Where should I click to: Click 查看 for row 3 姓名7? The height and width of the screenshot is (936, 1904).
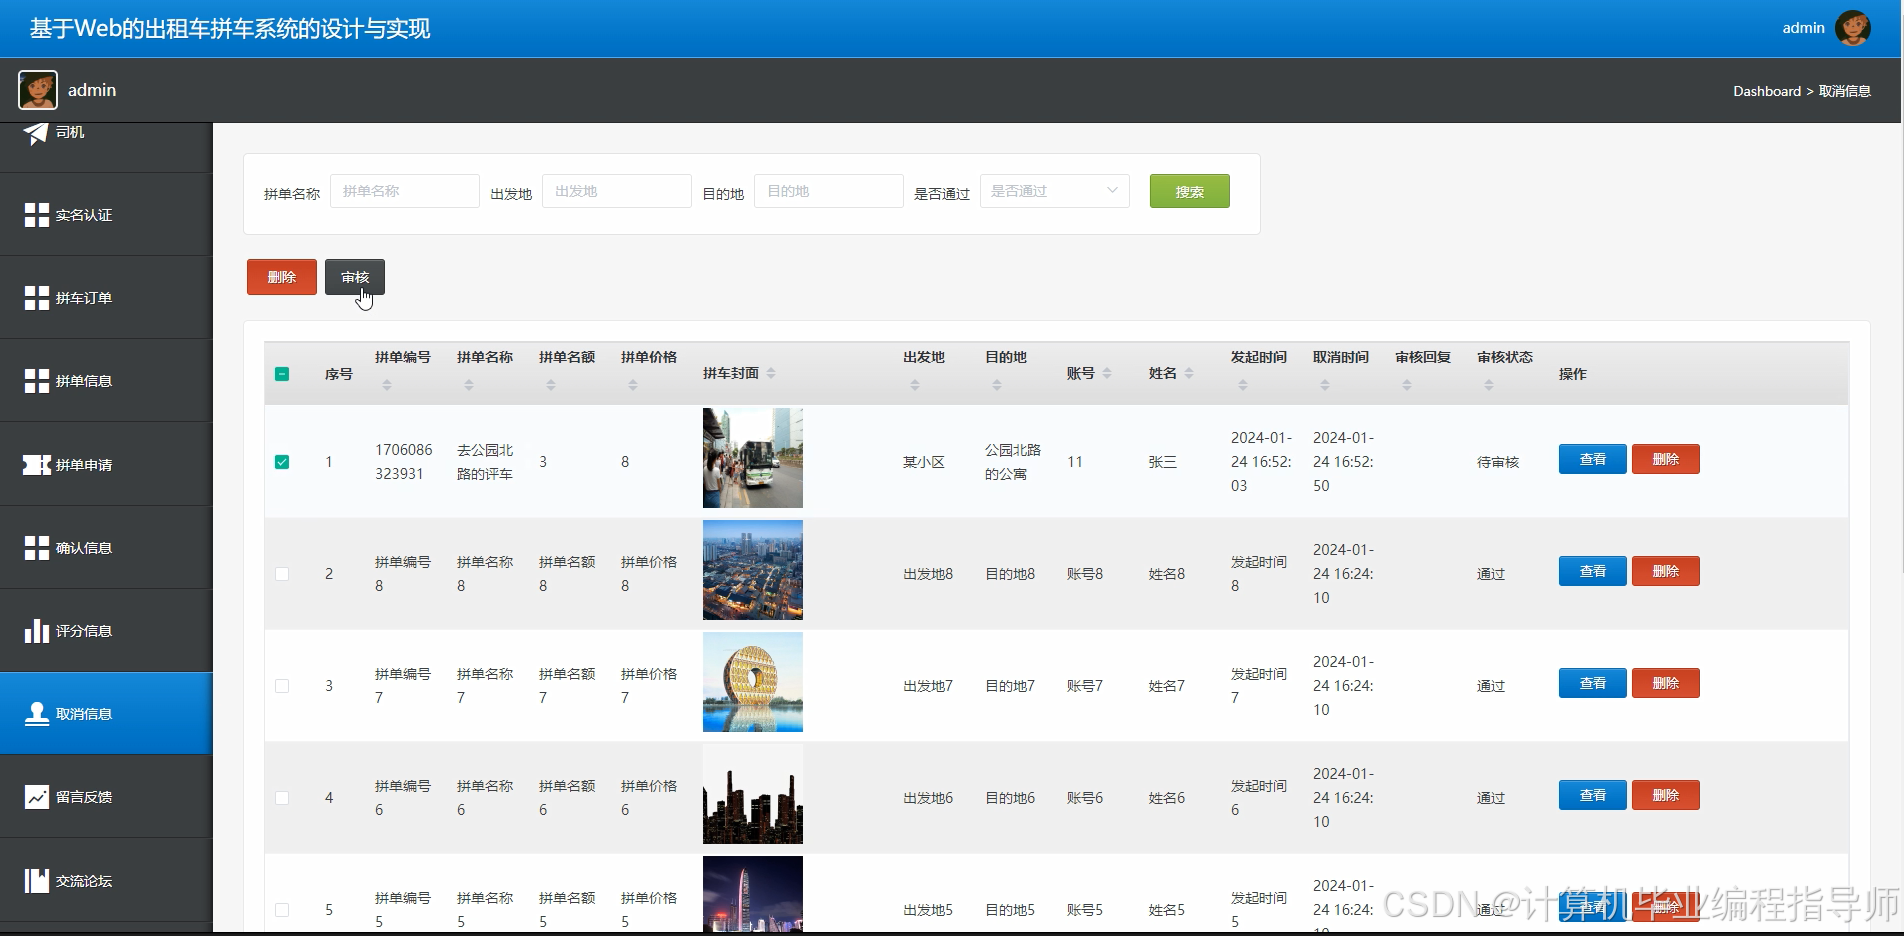click(1593, 683)
